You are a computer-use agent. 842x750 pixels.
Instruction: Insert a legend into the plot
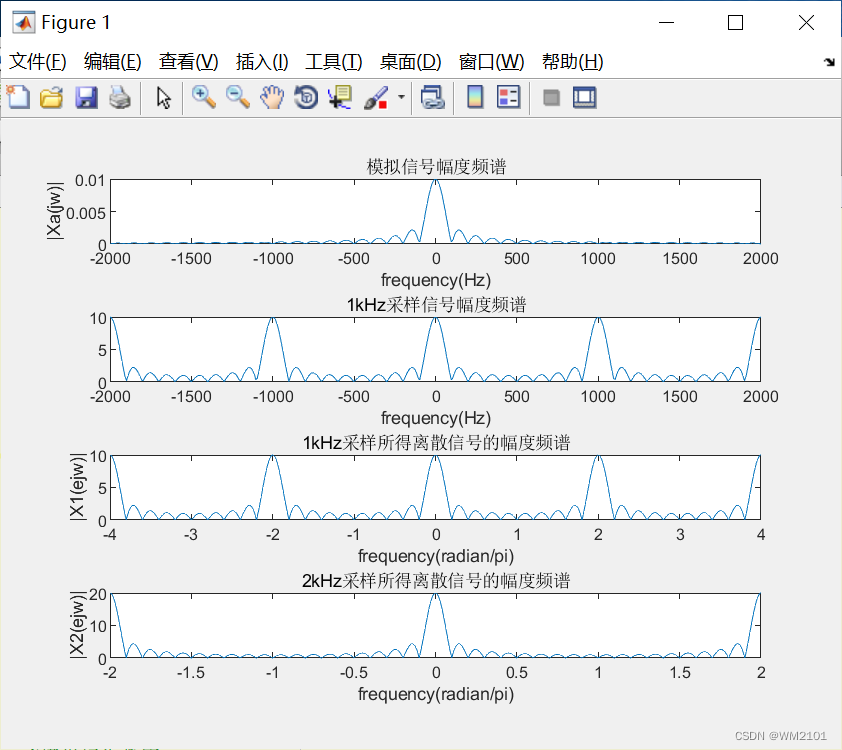point(506,97)
